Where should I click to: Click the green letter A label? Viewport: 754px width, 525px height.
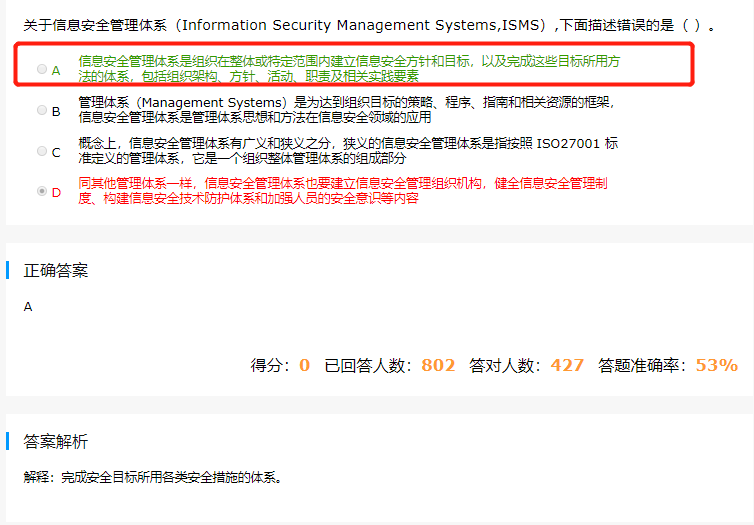pos(56,71)
